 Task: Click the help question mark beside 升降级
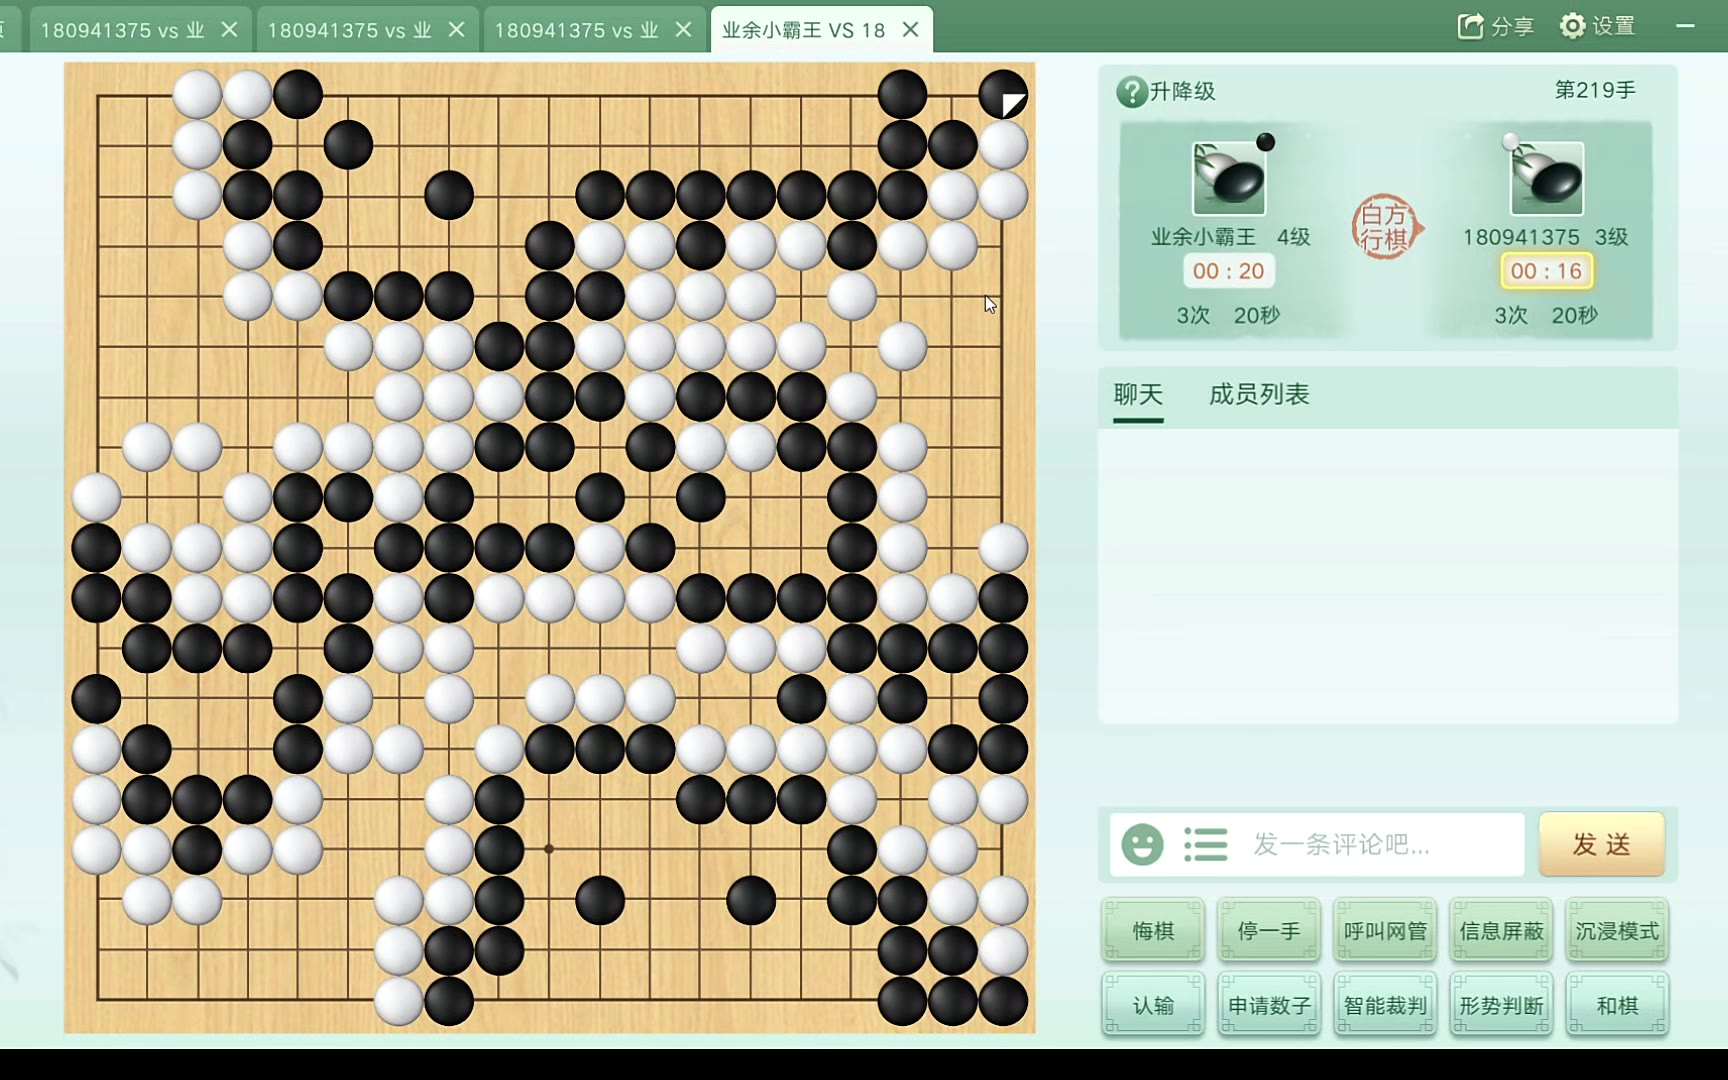(x=1131, y=92)
